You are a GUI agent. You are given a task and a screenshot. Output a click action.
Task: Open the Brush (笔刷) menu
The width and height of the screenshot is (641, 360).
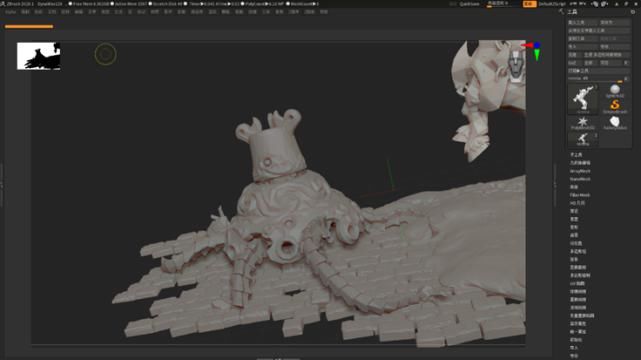[x=25, y=12]
